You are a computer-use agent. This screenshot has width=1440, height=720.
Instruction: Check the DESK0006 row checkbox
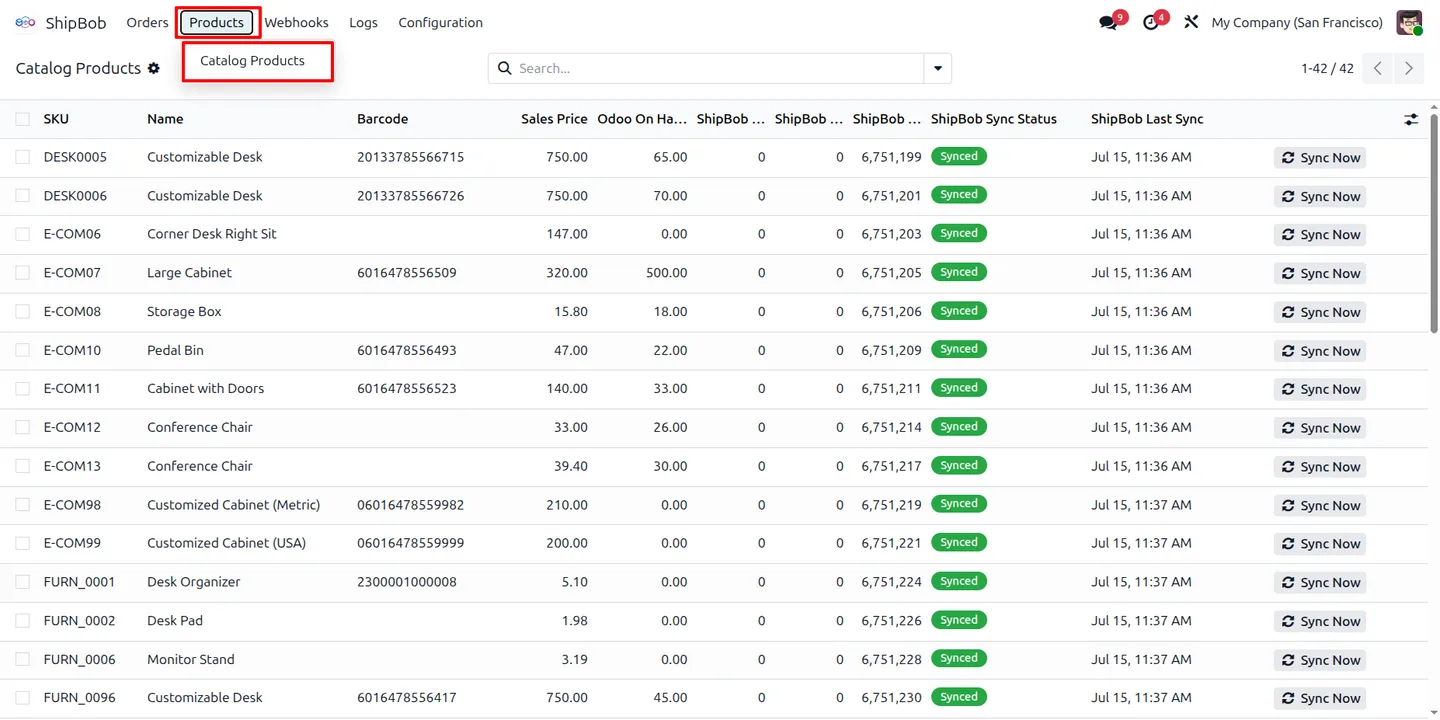(x=22, y=196)
